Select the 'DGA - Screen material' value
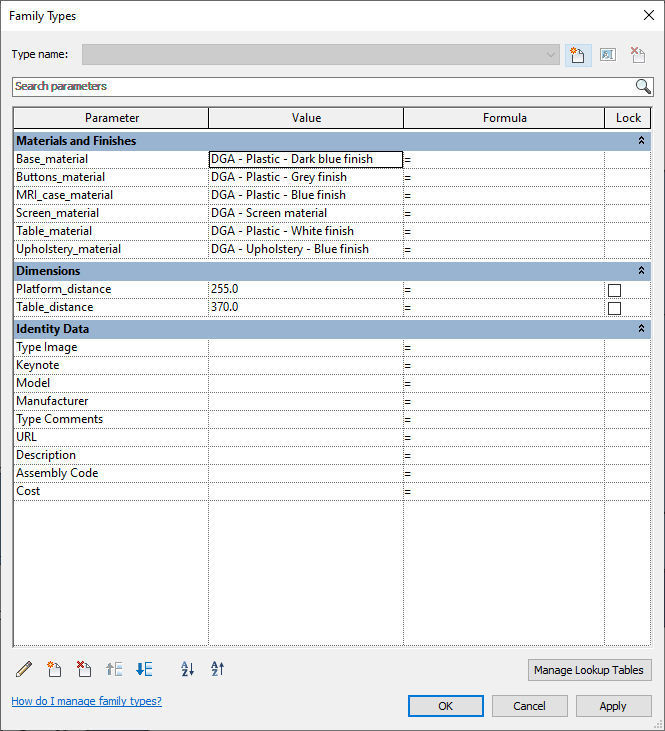The height and width of the screenshot is (731, 665). click(306, 213)
